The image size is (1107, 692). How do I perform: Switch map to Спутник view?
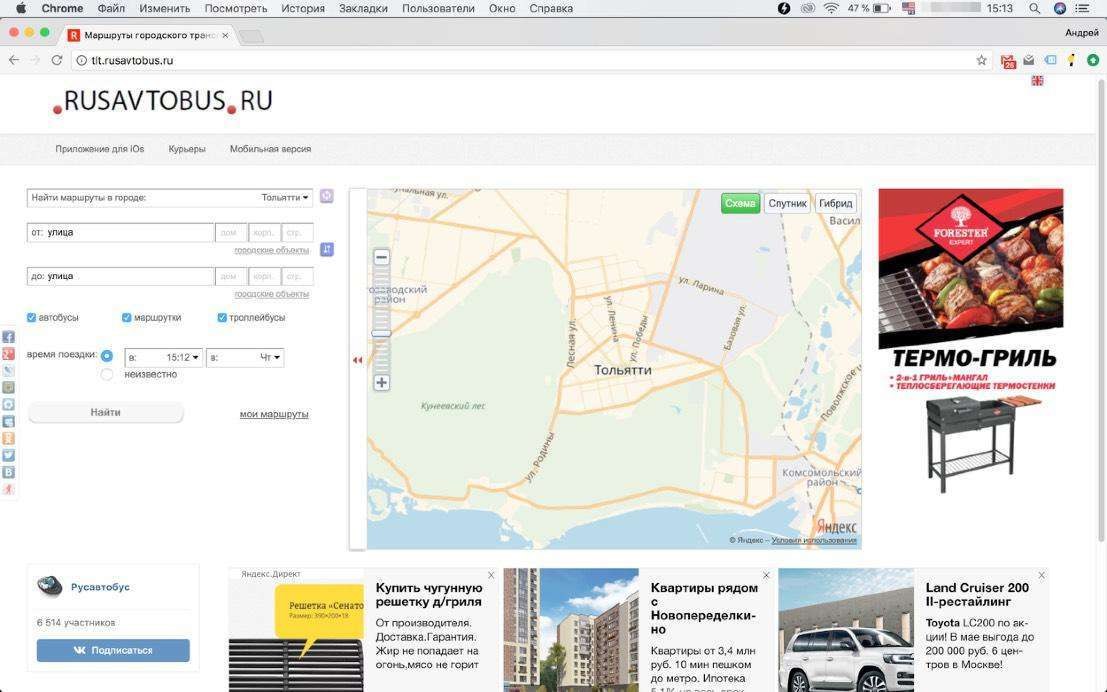click(x=787, y=203)
